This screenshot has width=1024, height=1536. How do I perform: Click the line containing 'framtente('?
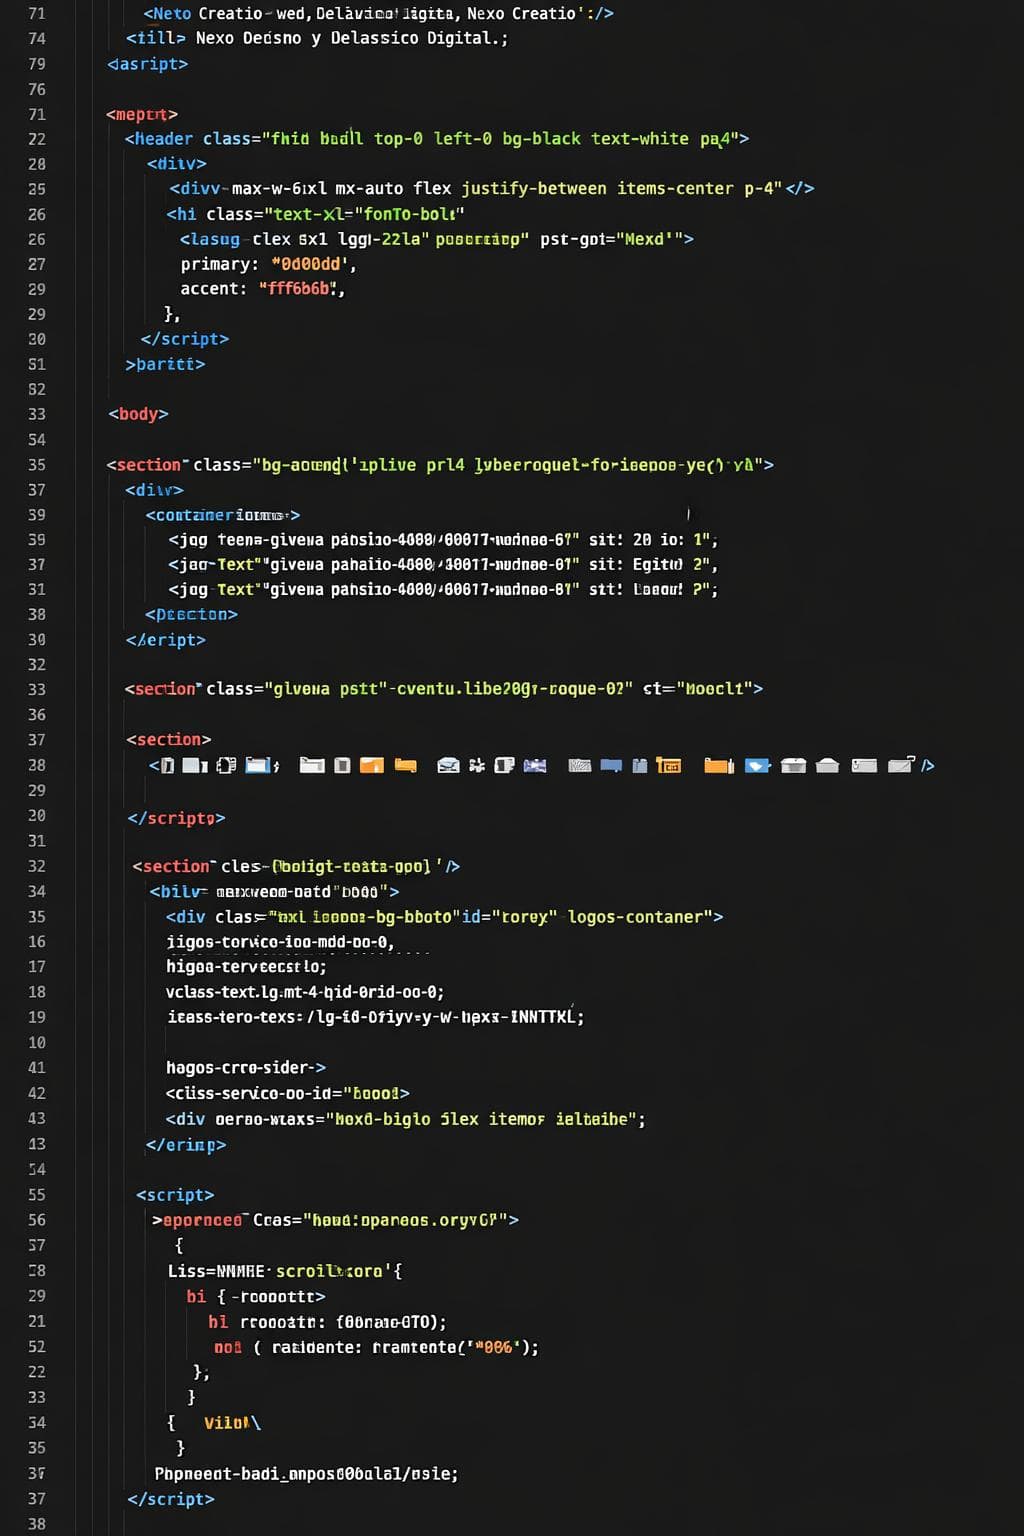click(x=376, y=1347)
